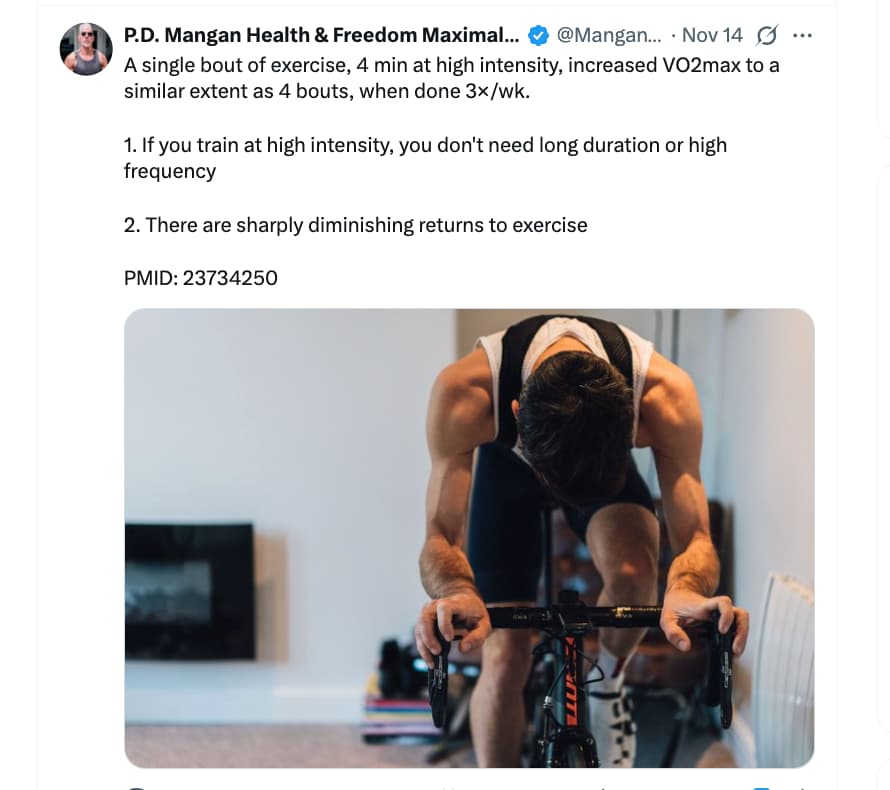The height and width of the screenshot is (790, 890).
Task: Click P.D. Mangan's profile avatar
Action: 86,49
